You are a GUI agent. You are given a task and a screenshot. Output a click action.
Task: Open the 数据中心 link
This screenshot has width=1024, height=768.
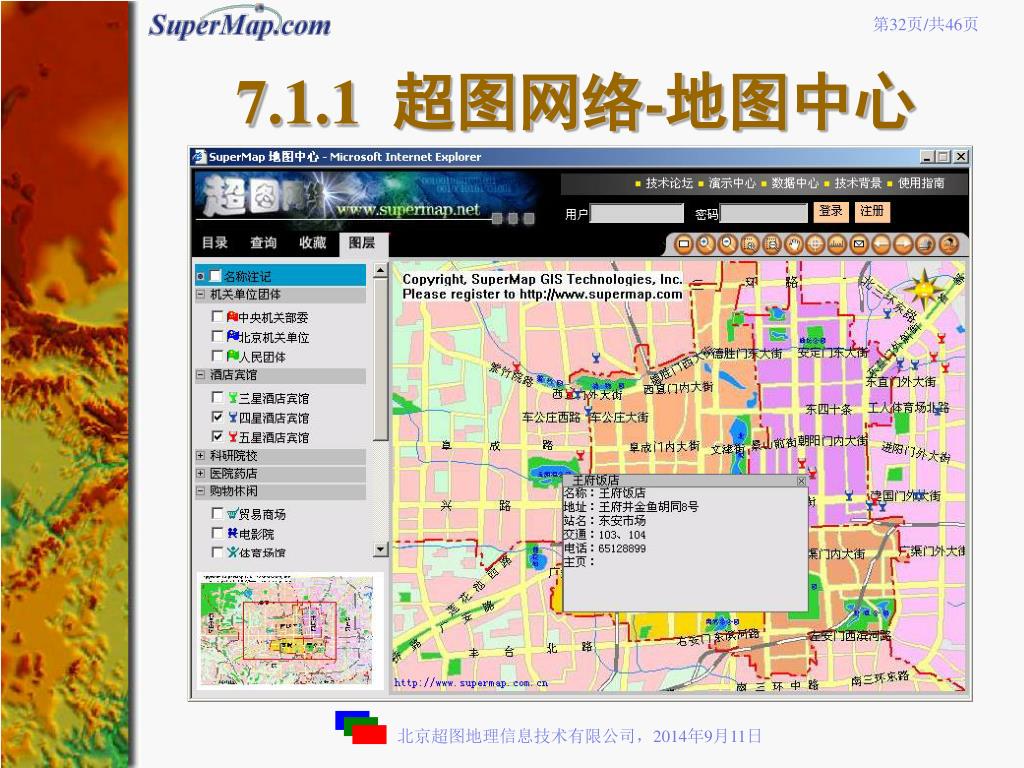(795, 184)
